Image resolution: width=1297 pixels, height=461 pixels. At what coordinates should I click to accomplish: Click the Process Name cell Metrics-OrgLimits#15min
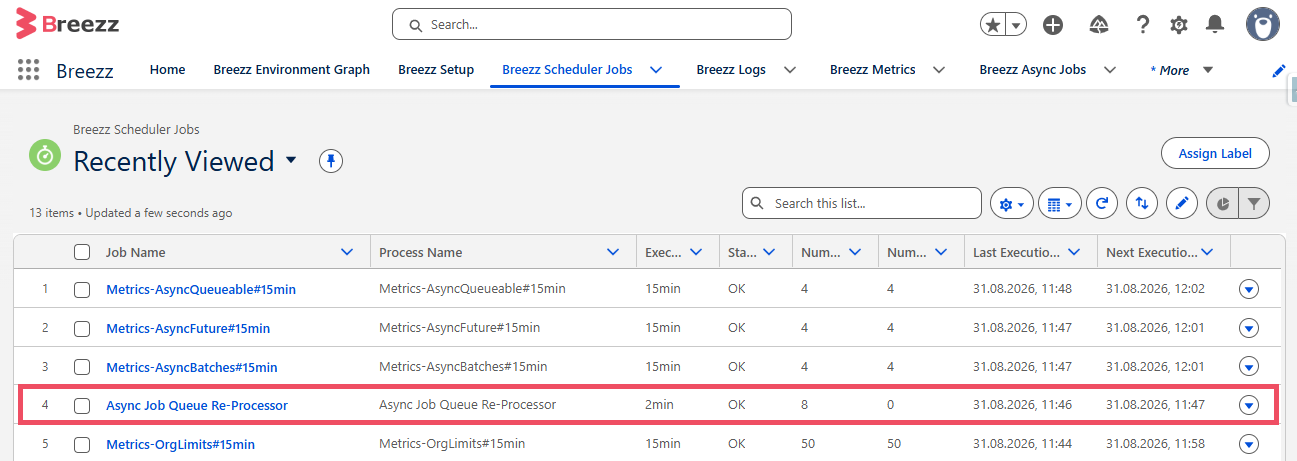pos(452,444)
